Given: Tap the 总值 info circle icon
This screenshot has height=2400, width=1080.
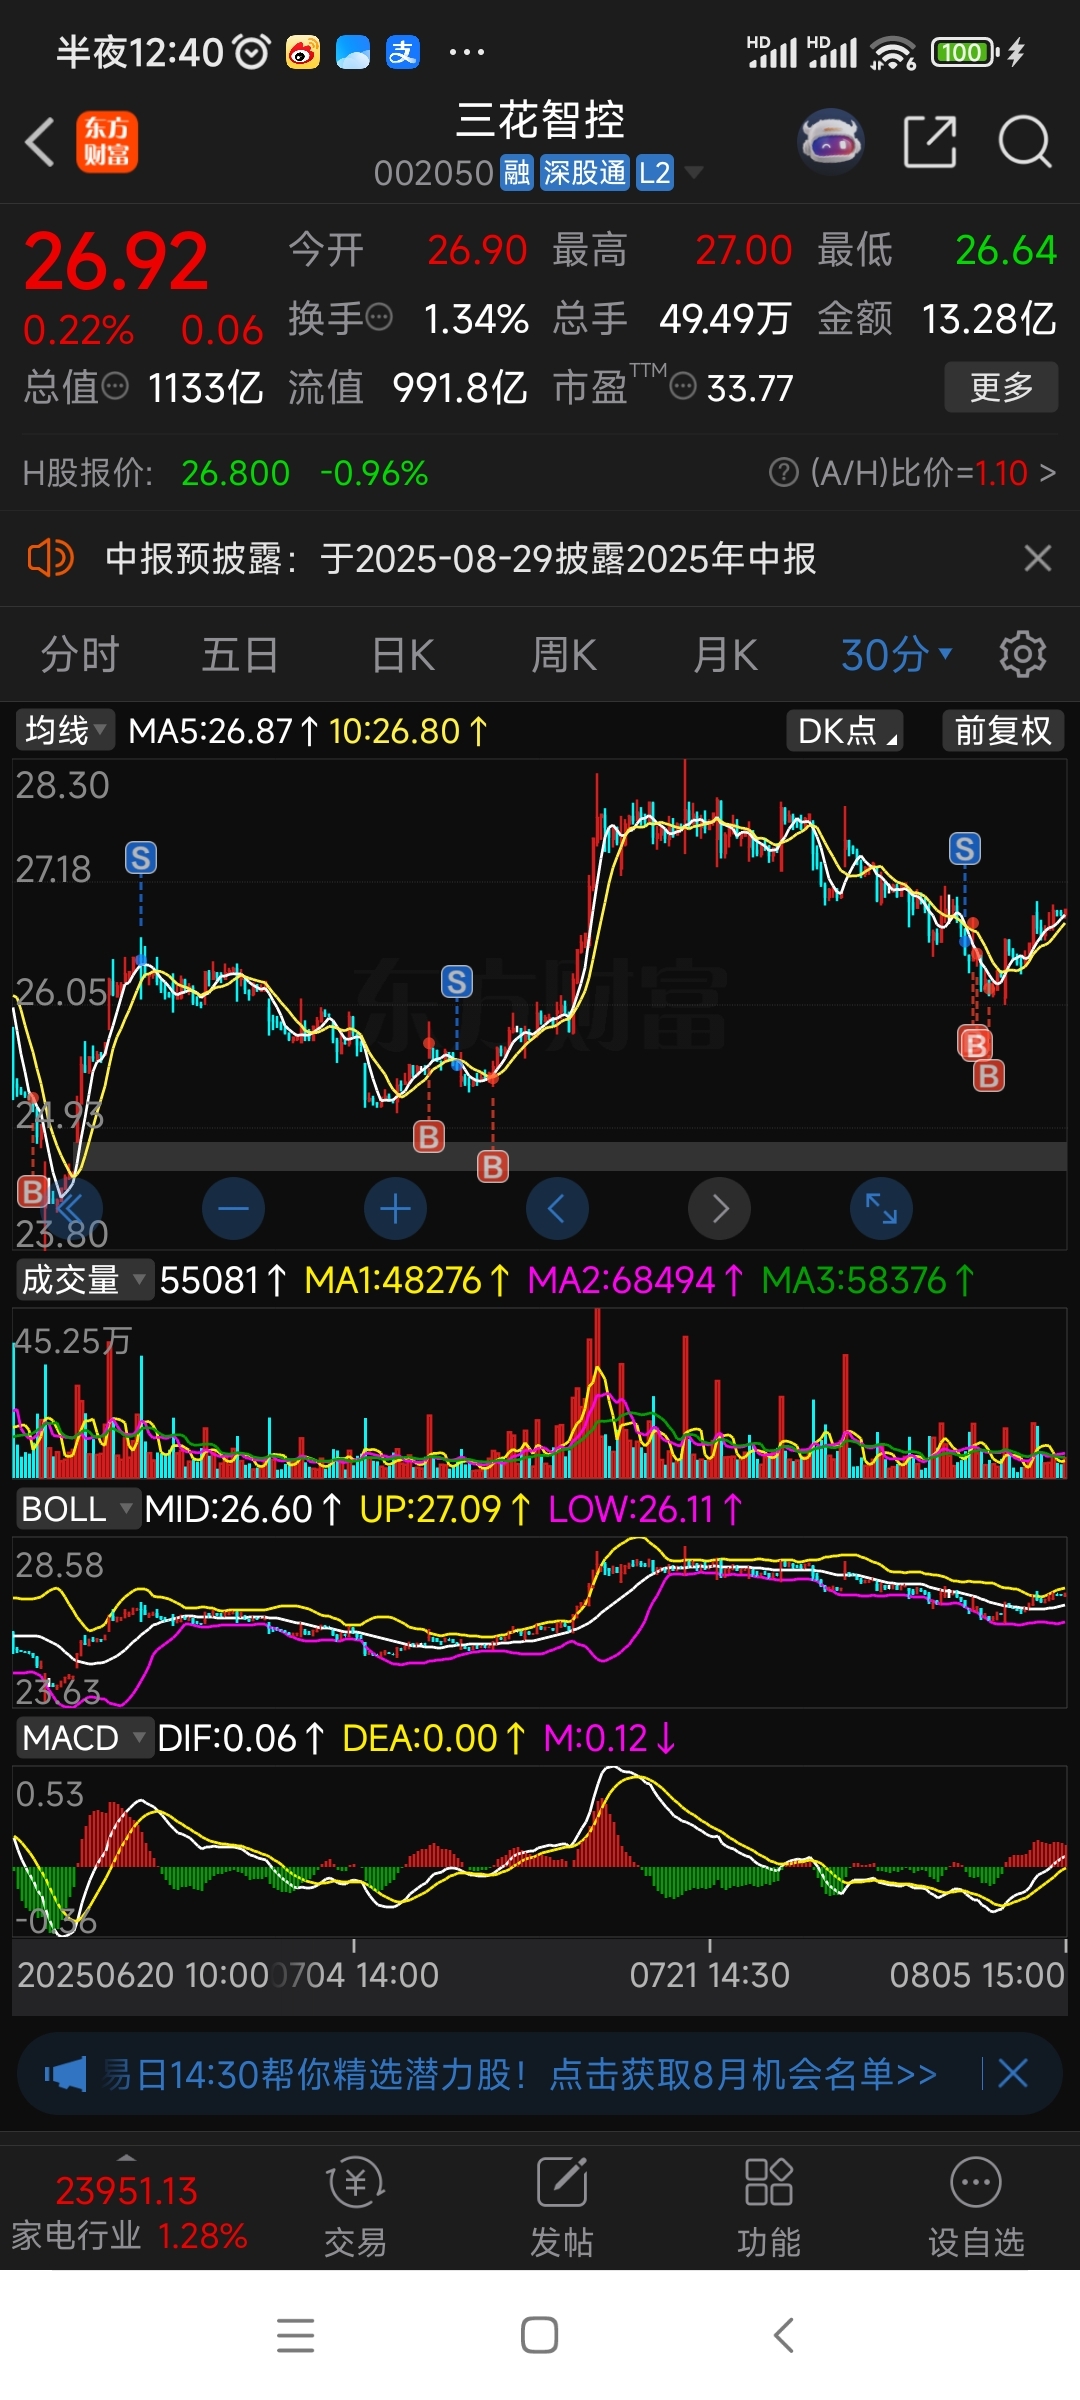Looking at the screenshot, I should pos(115,385).
